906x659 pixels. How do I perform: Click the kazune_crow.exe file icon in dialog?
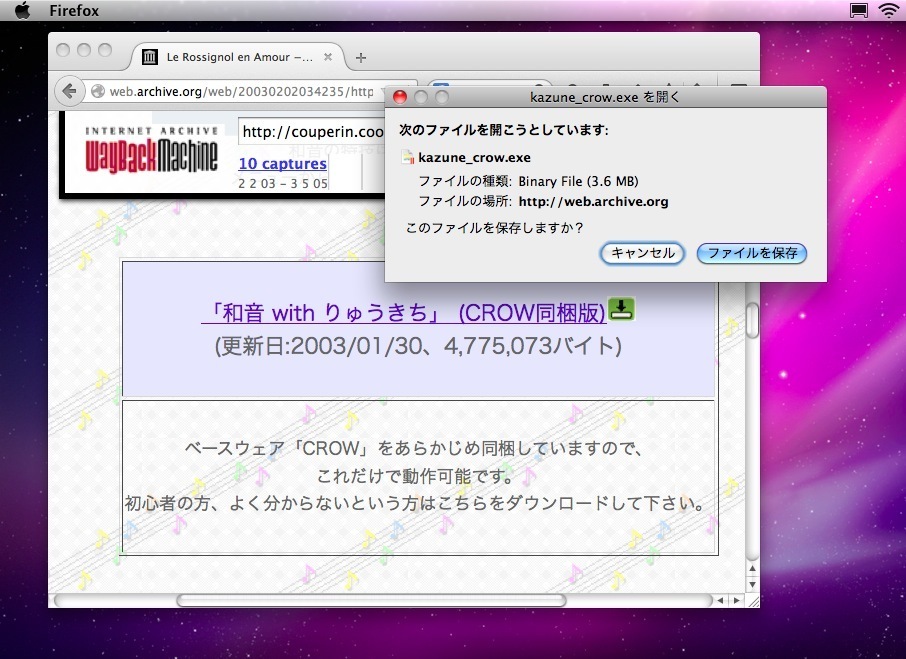(407, 157)
